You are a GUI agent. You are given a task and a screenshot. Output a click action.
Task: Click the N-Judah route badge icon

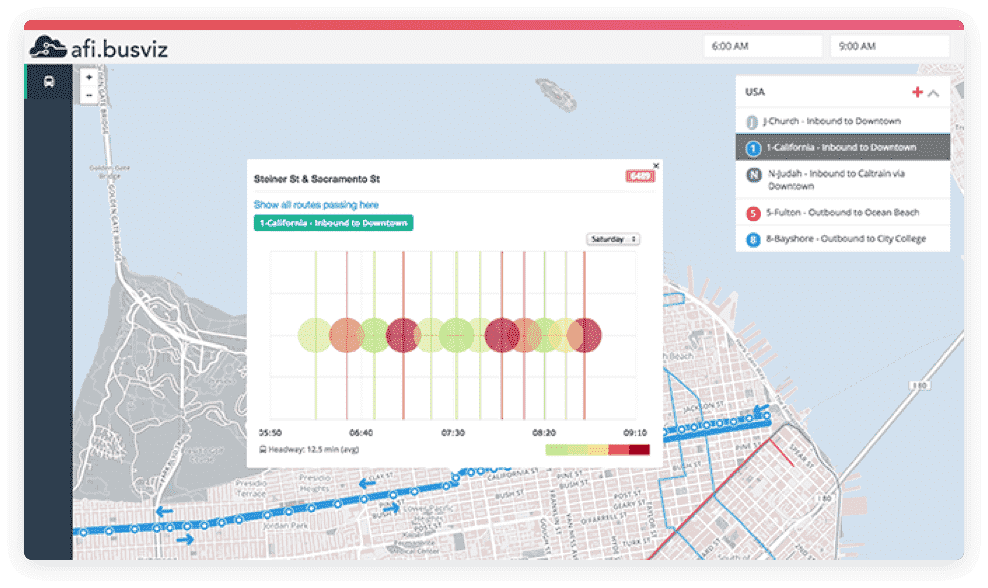tap(753, 175)
